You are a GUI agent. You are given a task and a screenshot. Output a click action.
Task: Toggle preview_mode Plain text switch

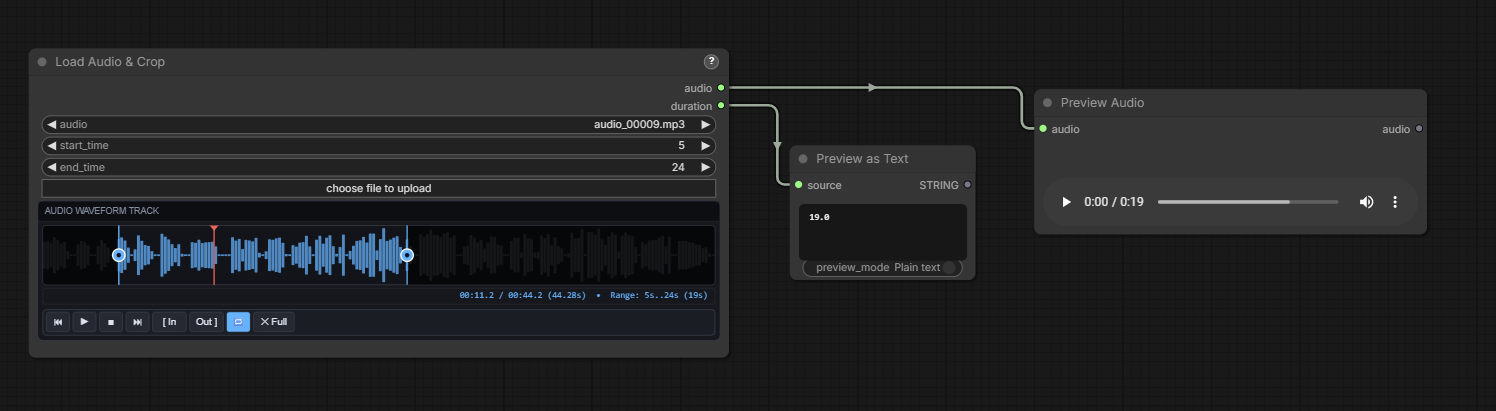882,267
